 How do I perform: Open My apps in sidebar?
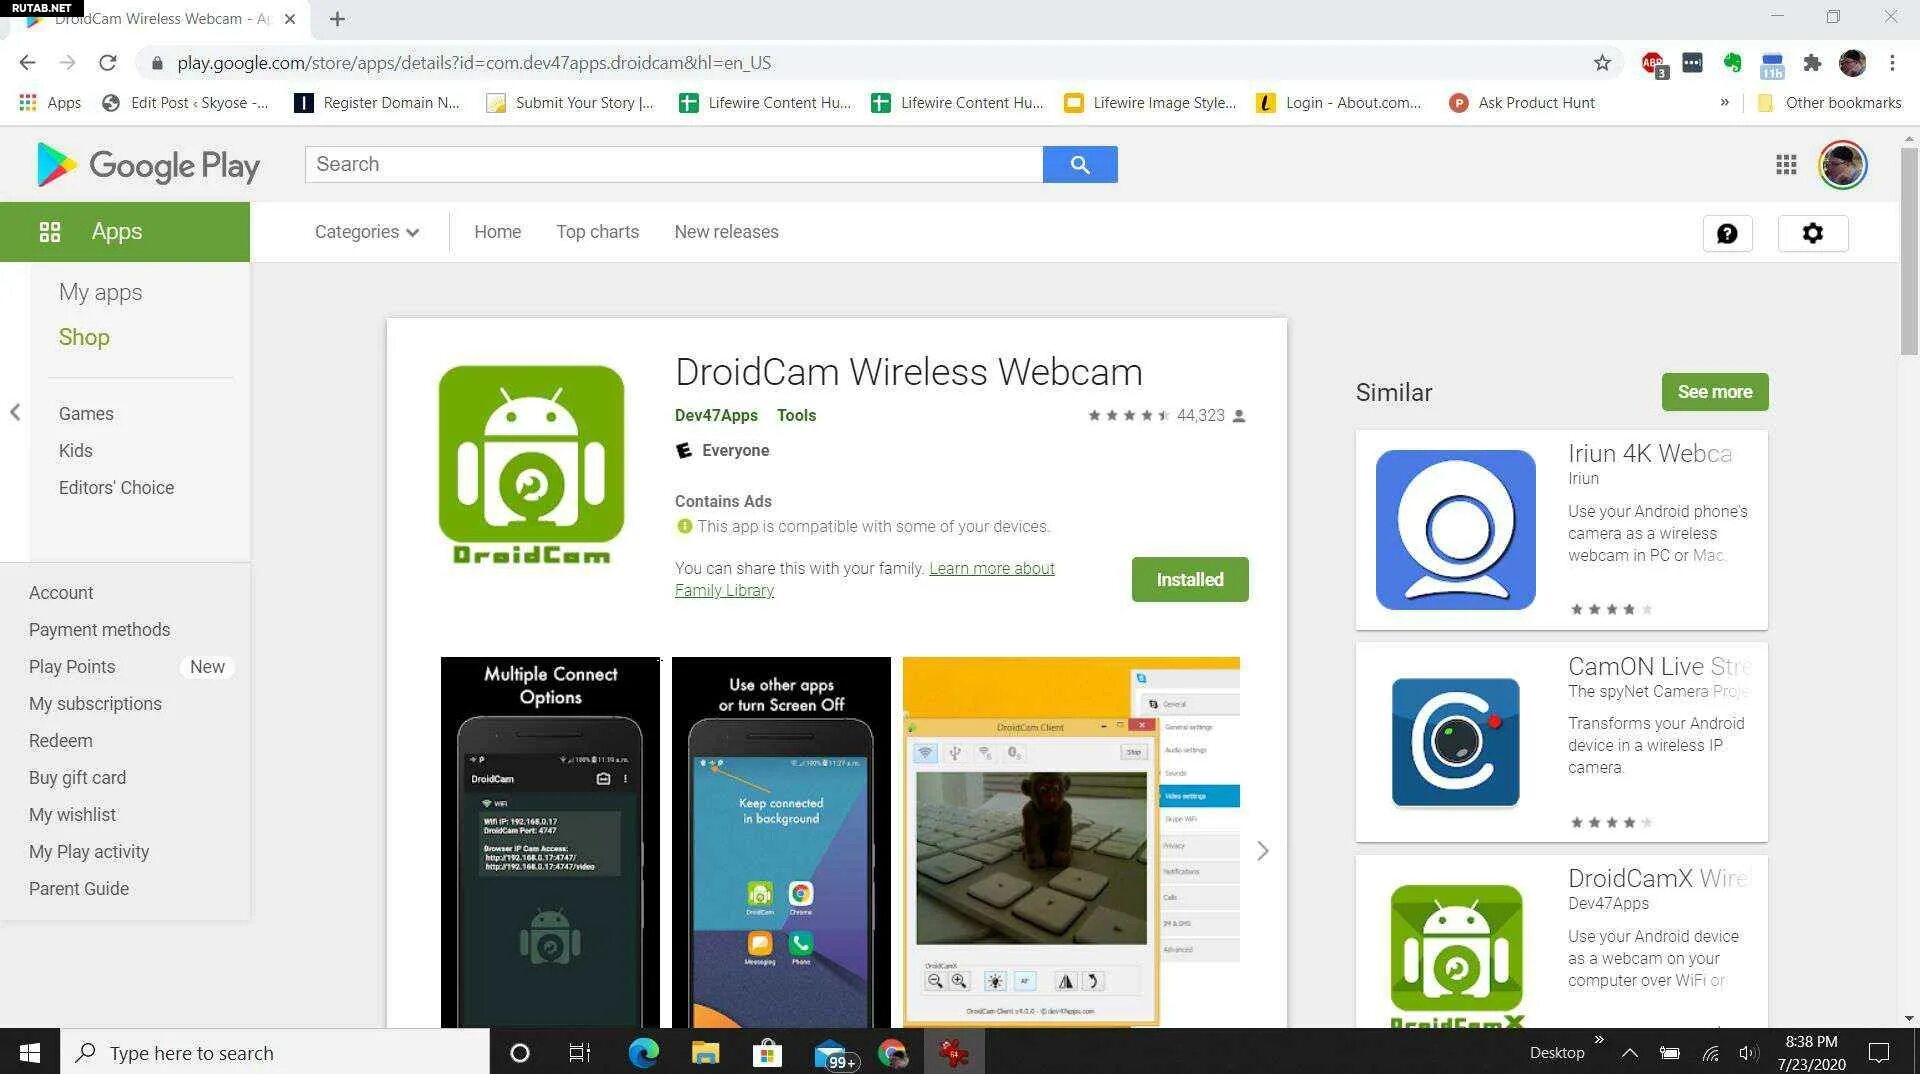[100, 292]
